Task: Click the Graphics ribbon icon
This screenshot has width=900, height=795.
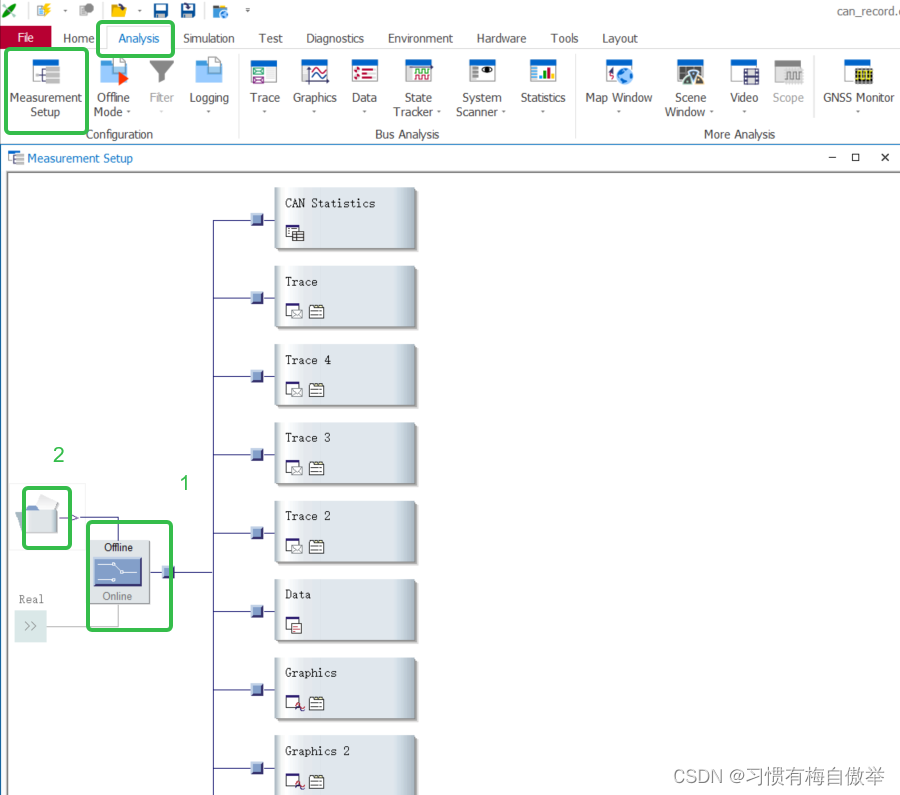Action: (315, 72)
